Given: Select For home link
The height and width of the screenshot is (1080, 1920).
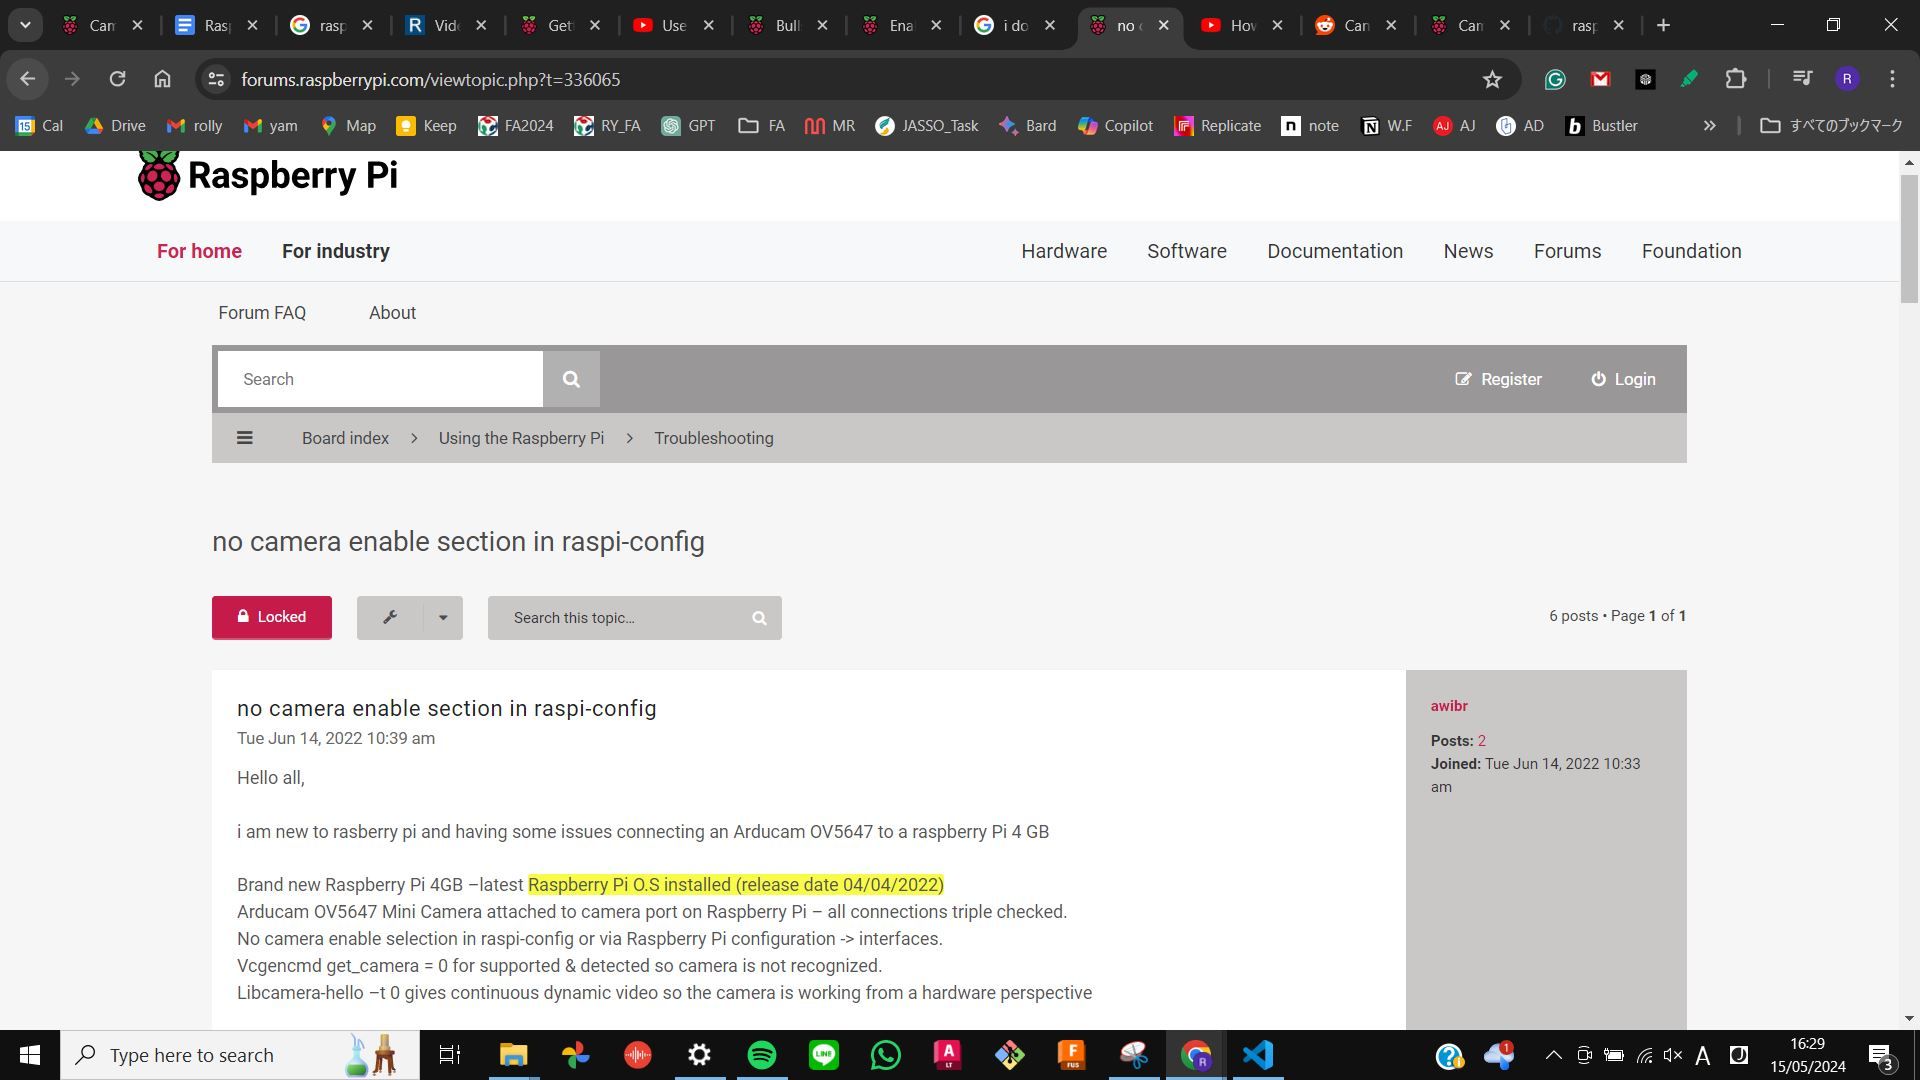Looking at the screenshot, I should 199,251.
